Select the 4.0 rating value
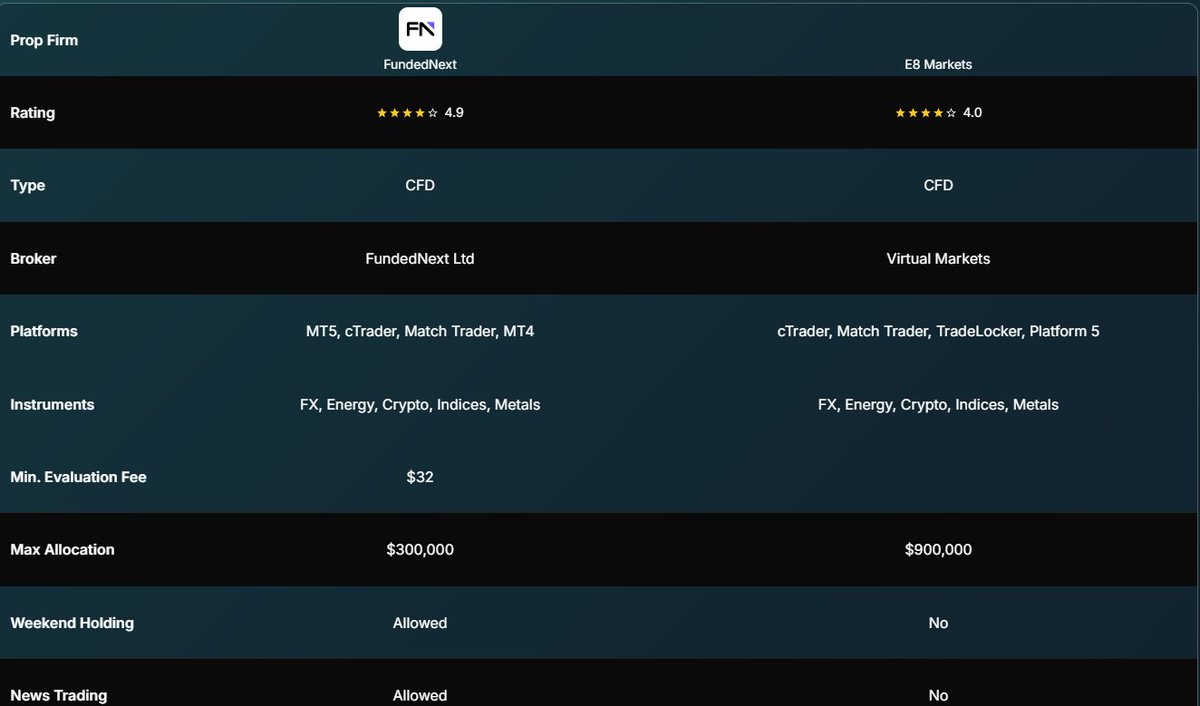 972,113
